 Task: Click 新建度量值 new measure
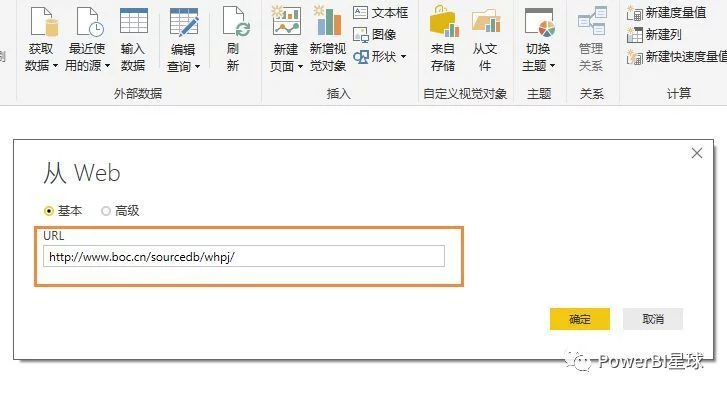666,13
